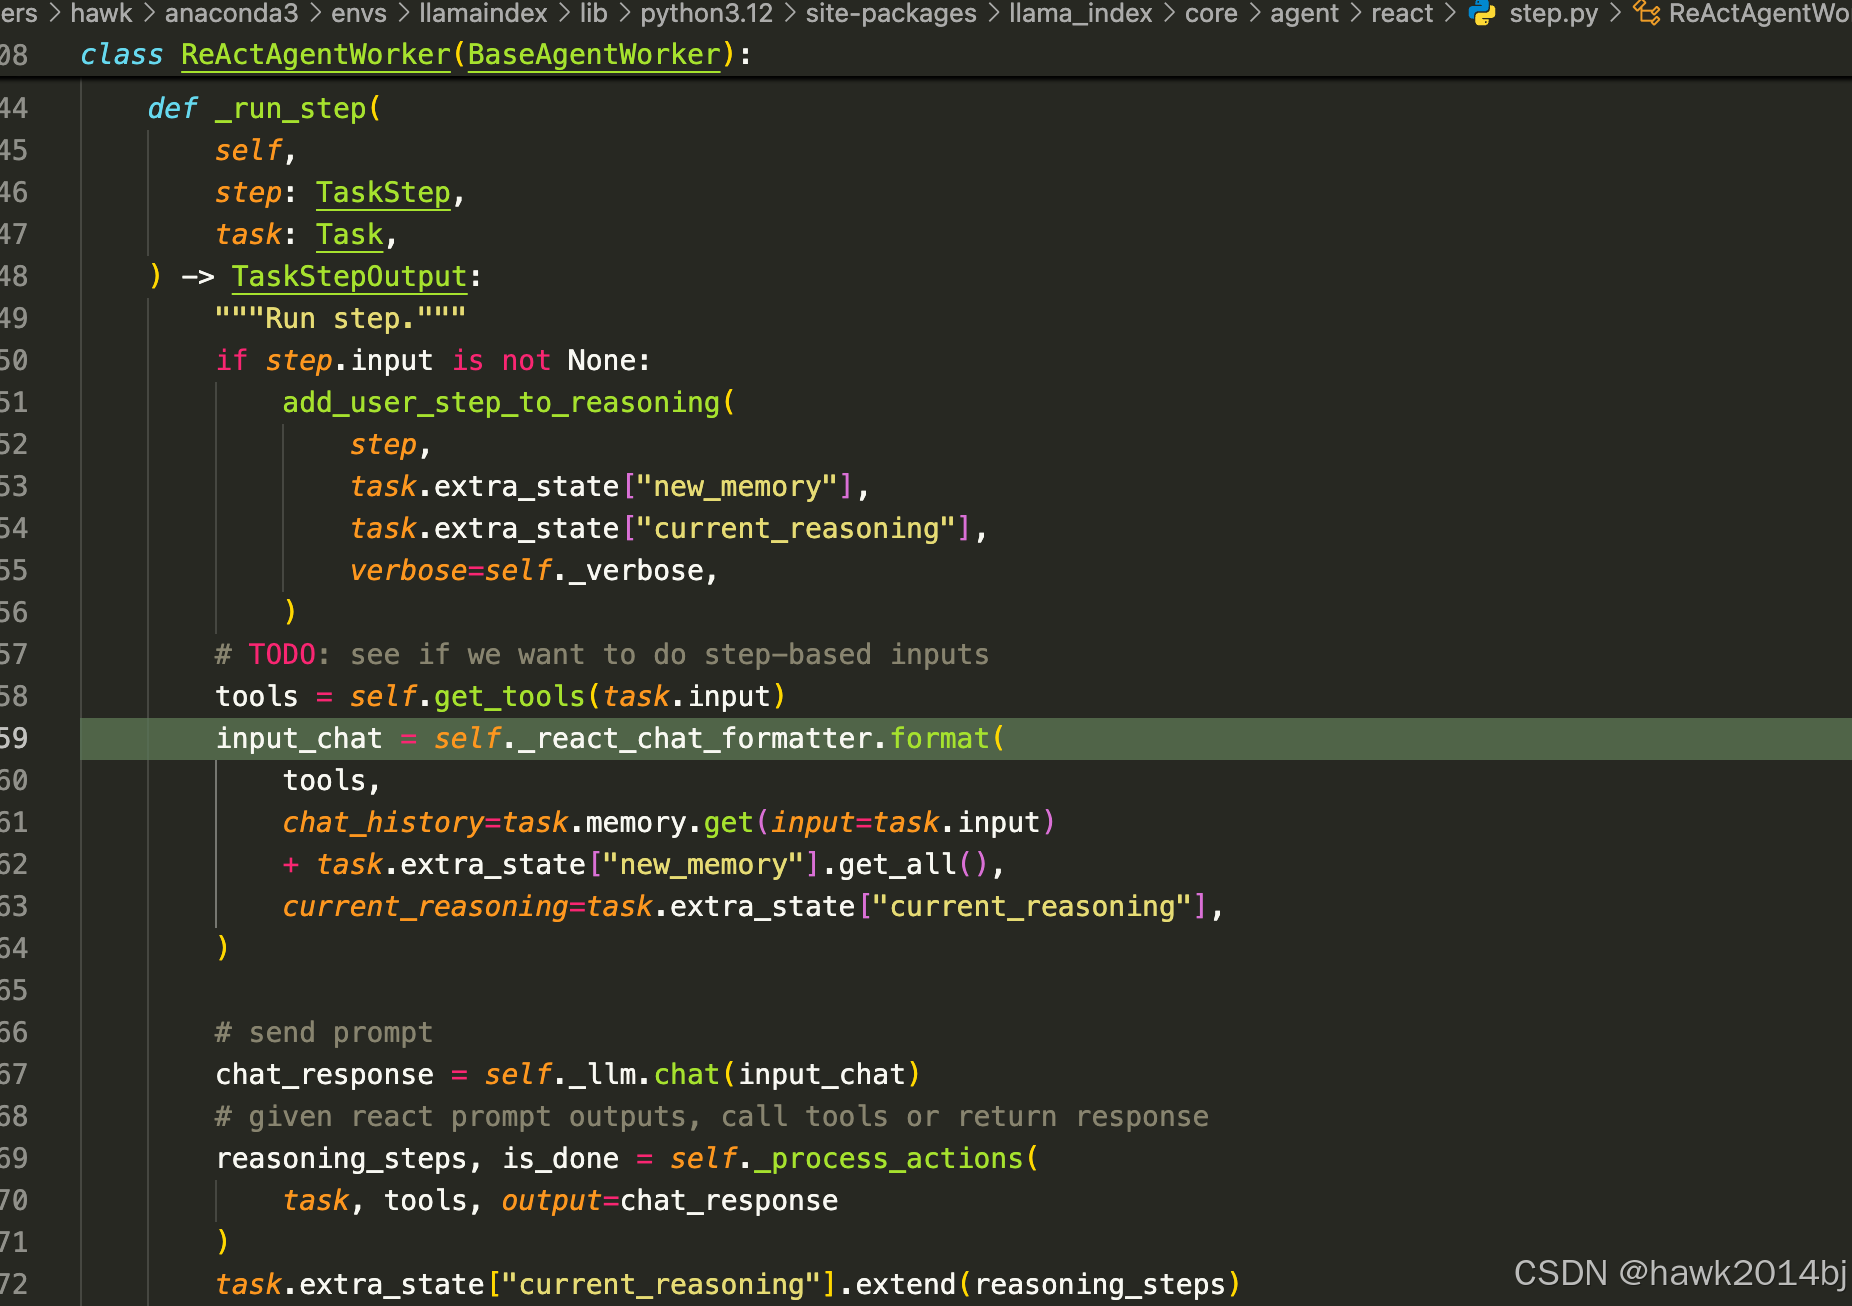Click current_reasoning keyword argument
Screen dimensions: 1852x1306
[x=425, y=906]
